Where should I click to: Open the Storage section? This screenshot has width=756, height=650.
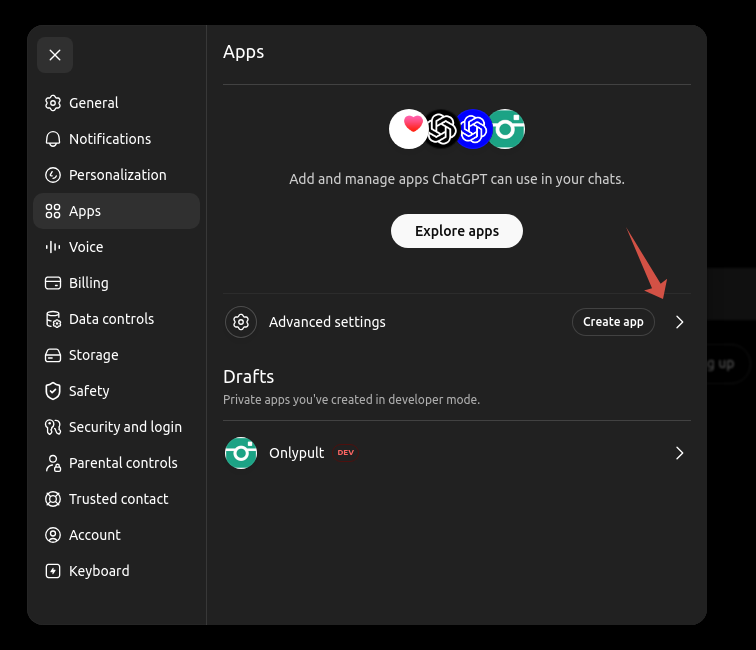[116, 355]
